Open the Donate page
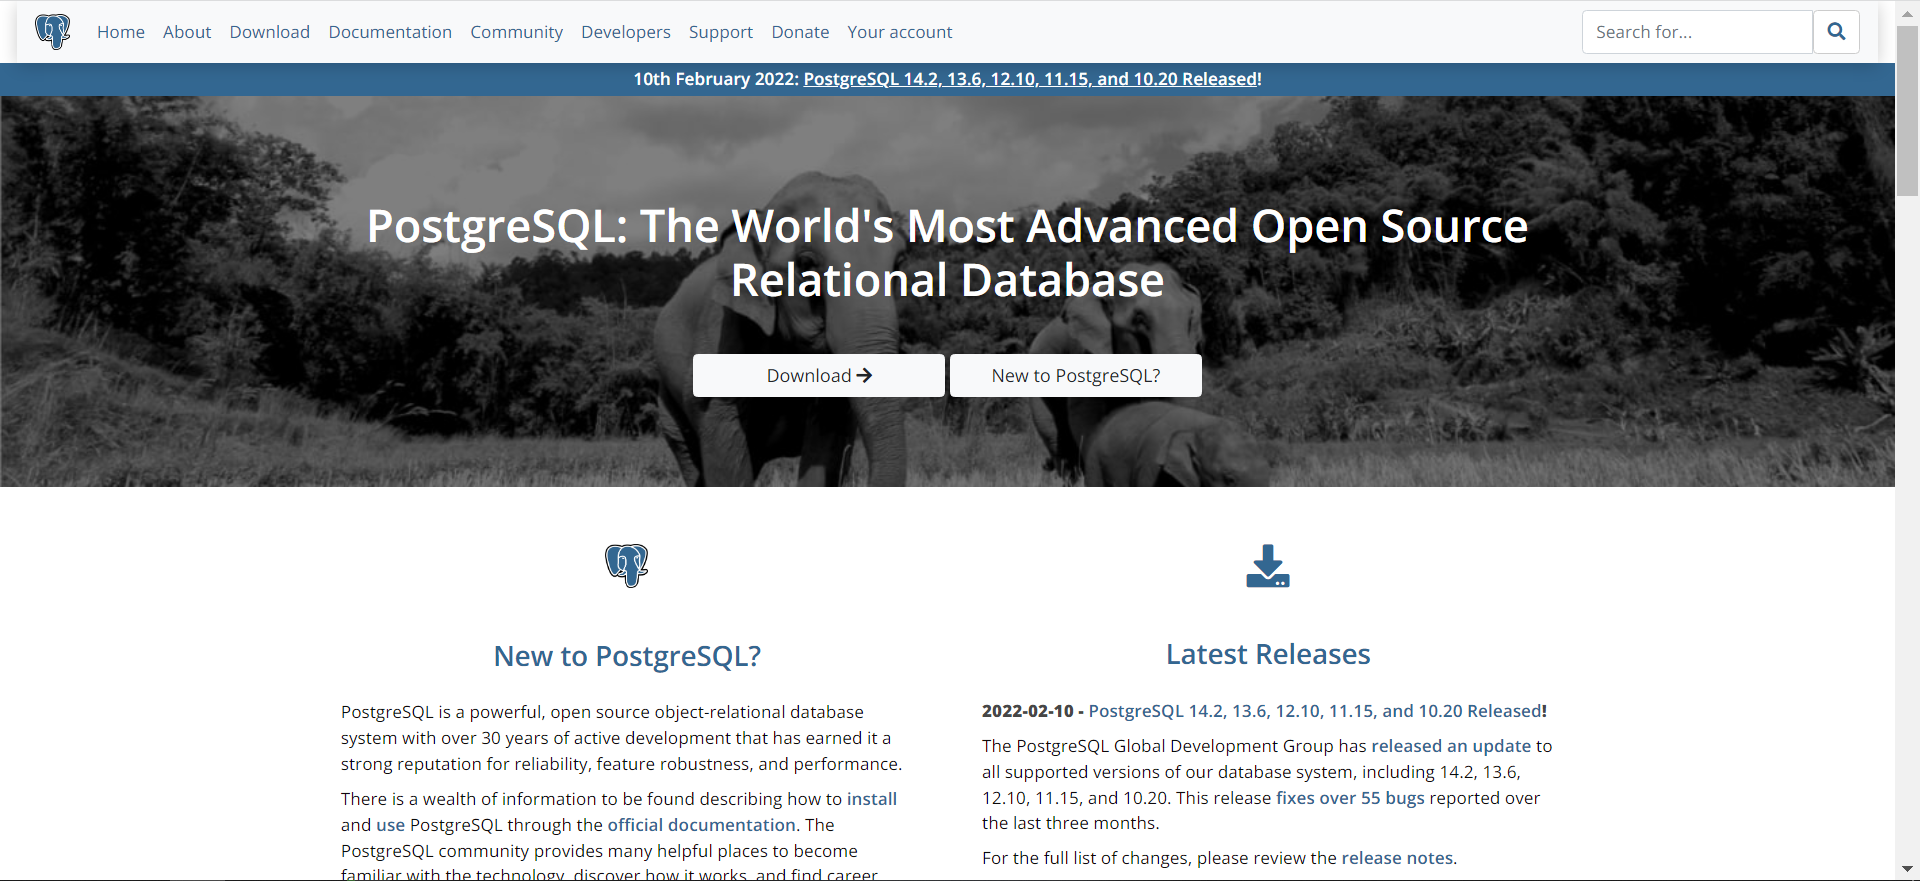This screenshot has height=881, width=1920. 800,32
